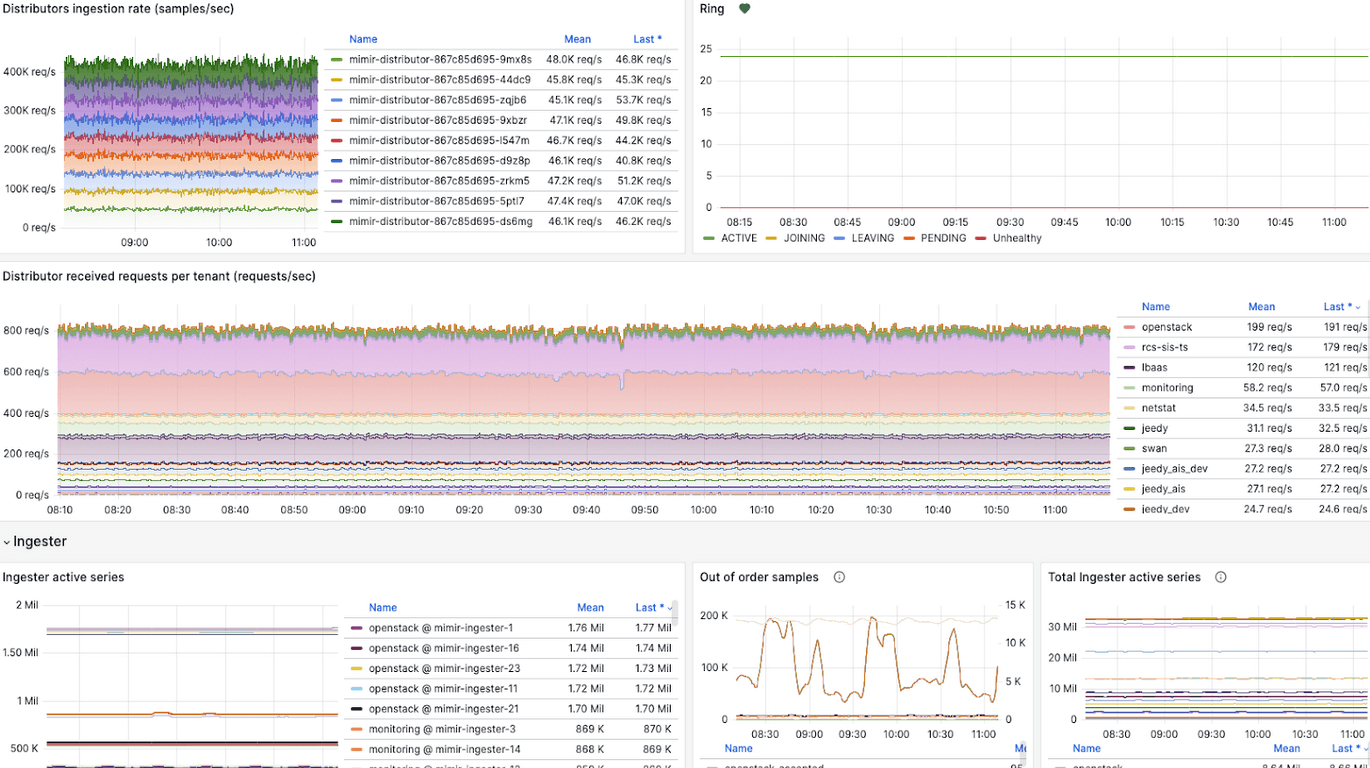Click the info icon on Total Ingester active series
The height and width of the screenshot is (768, 1370).
pyautogui.click(x=1219, y=577)
